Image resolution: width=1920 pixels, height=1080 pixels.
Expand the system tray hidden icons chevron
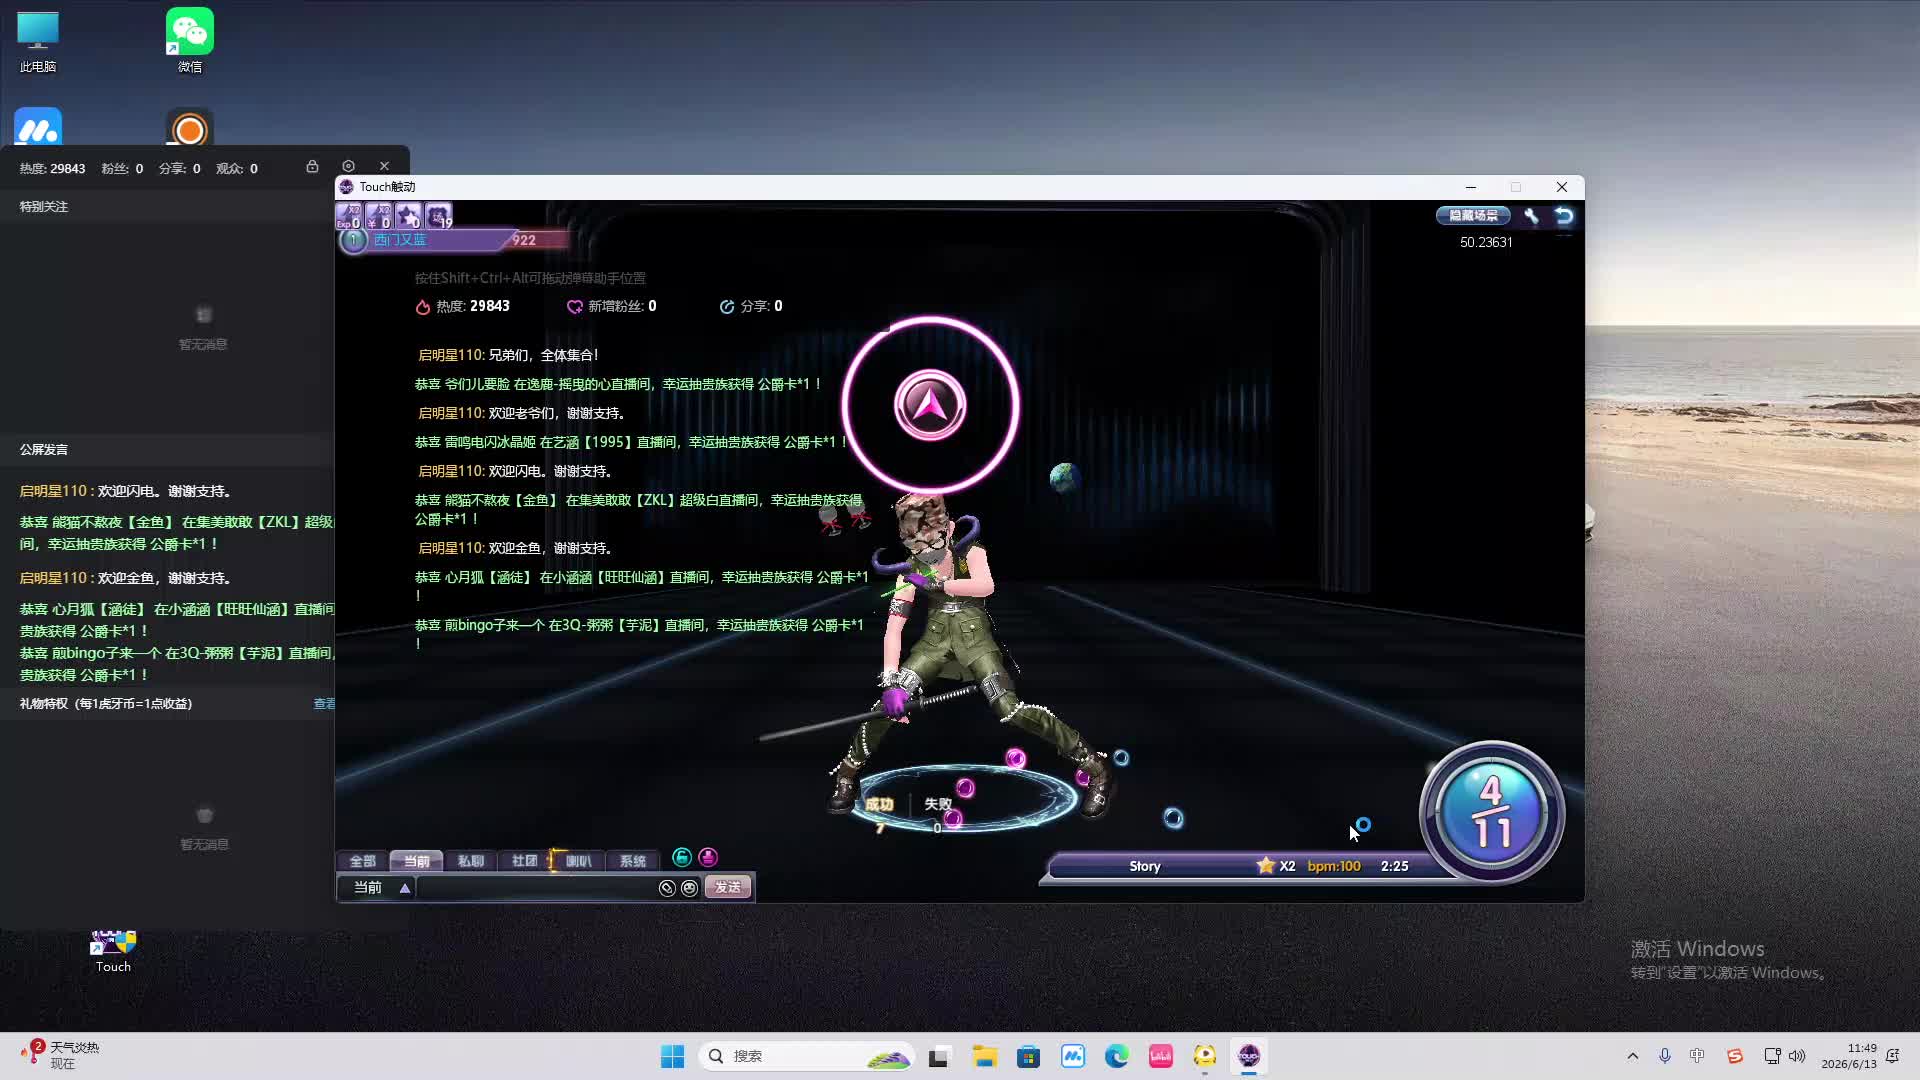1633,1056
